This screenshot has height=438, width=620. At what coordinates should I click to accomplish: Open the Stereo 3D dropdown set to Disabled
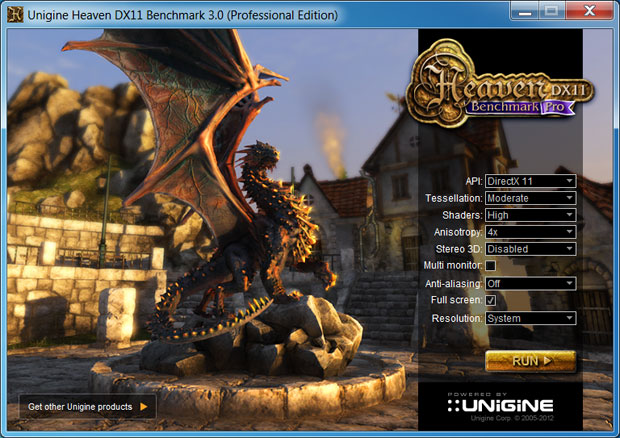pos(530,249)
